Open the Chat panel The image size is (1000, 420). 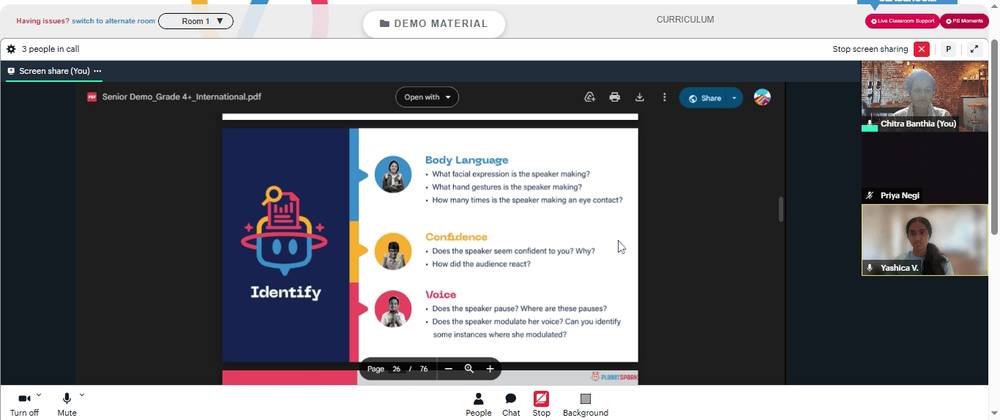511,404
